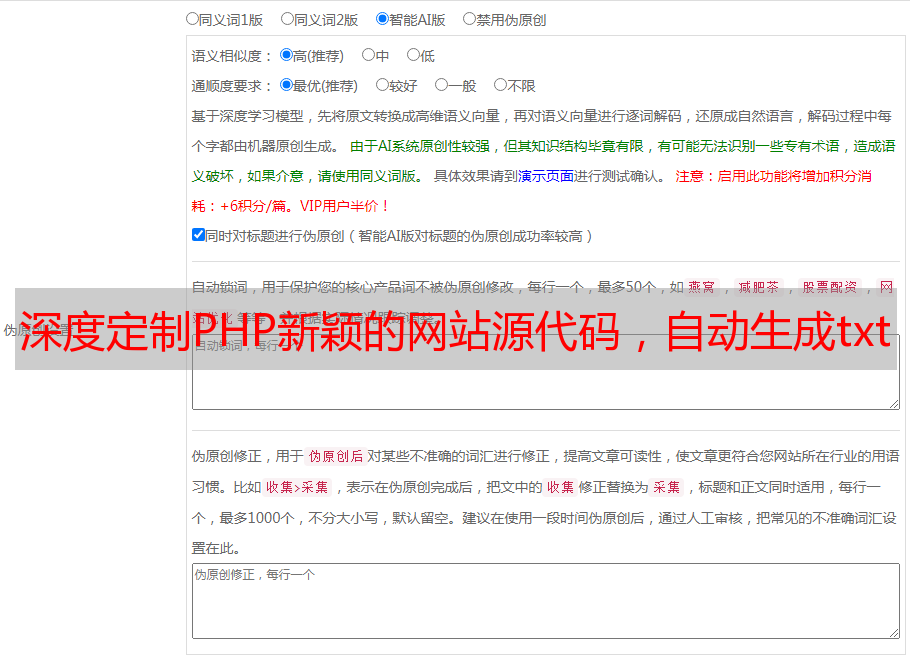Set 通顺度要求 to 最优(推荐)
This screenshot has width=911, height=658.
point(286,85)
